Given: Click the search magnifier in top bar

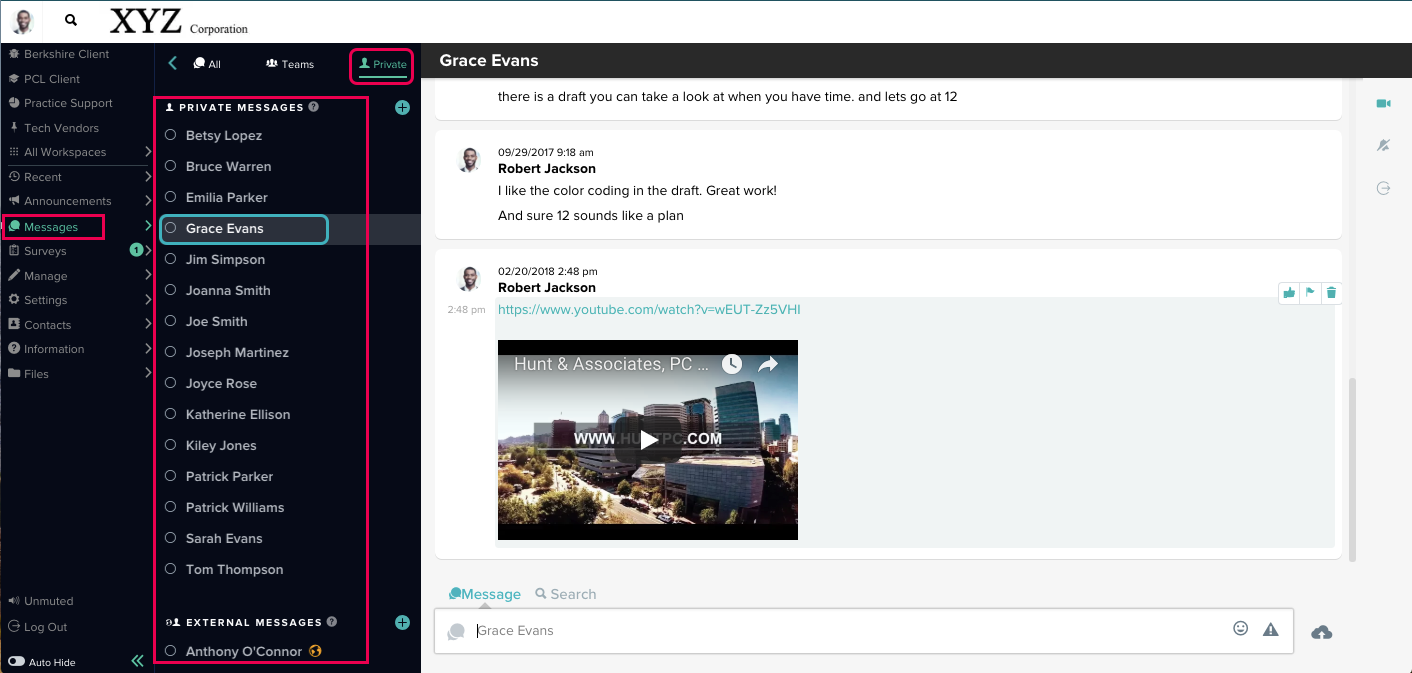Looking at the screenshot, I should point(71,20).
